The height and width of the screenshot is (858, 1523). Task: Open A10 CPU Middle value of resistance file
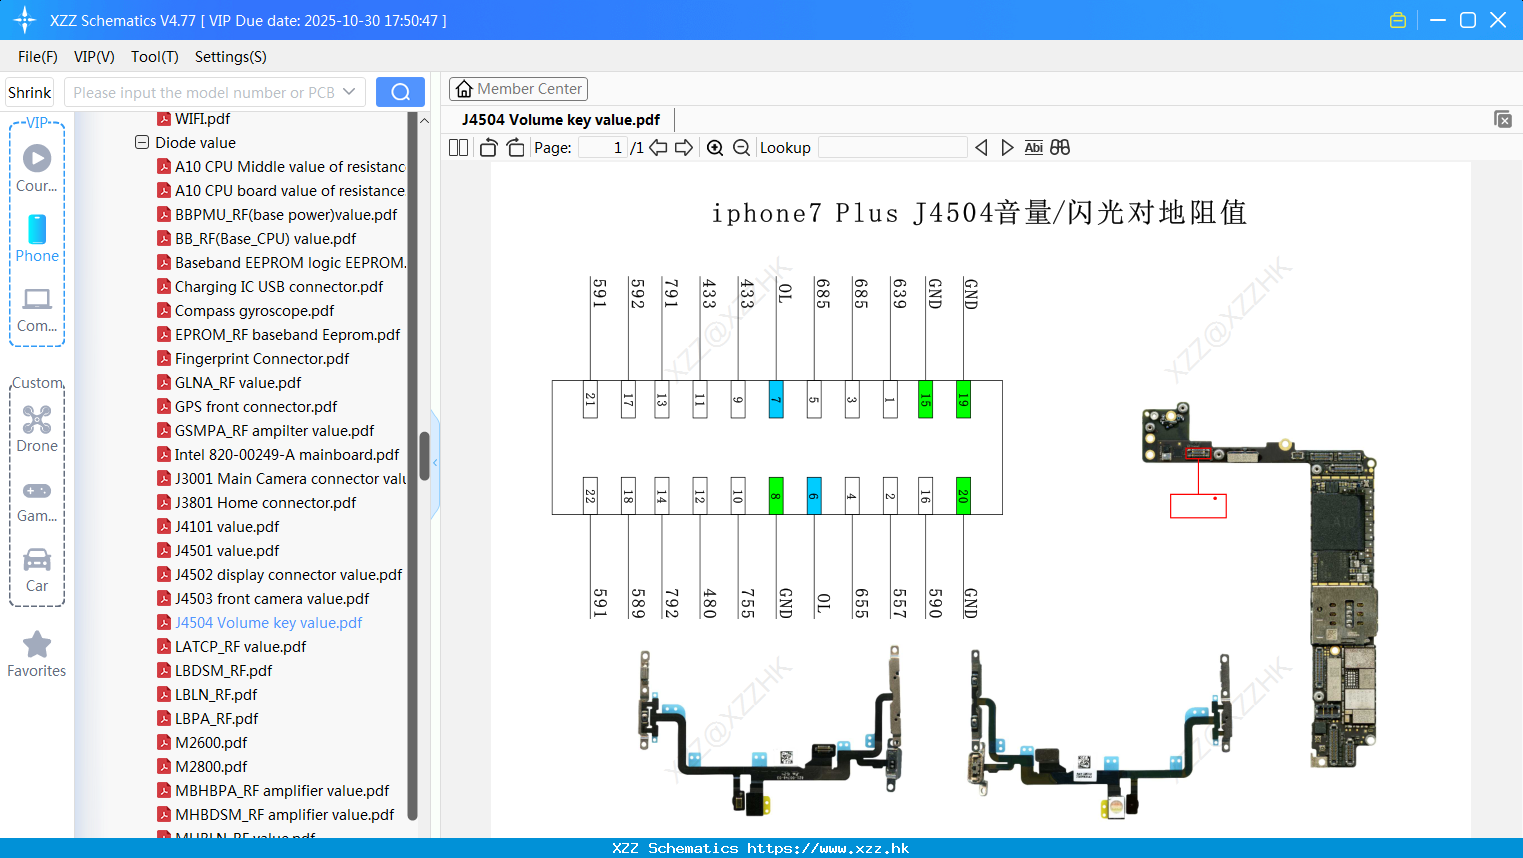point(281,167)
